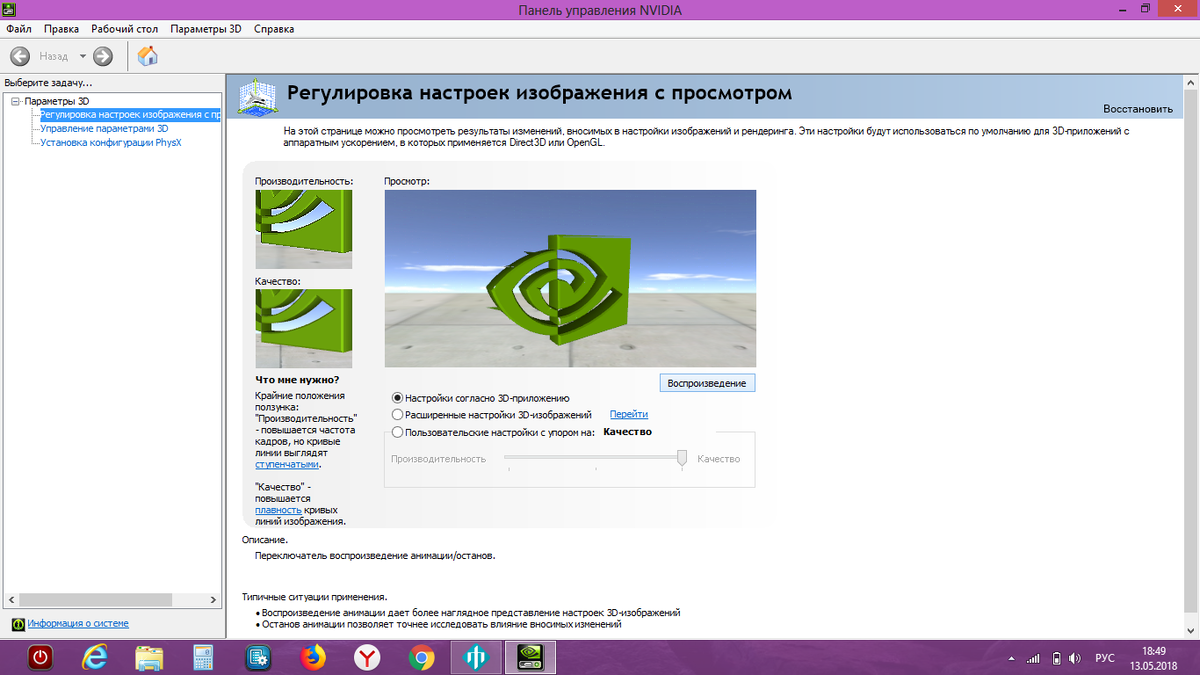
Task: Click the Forward arrow button
Action: (x=102, y=56)
